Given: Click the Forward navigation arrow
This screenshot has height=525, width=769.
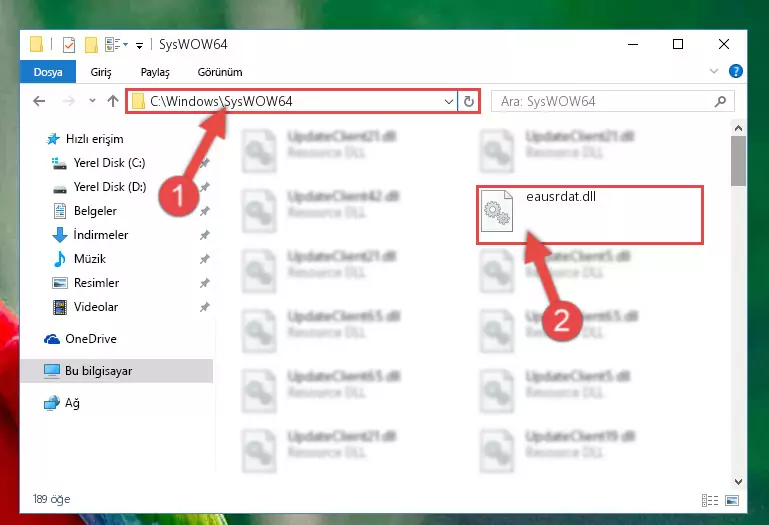Looking at the screenshot, I should 69,101.
